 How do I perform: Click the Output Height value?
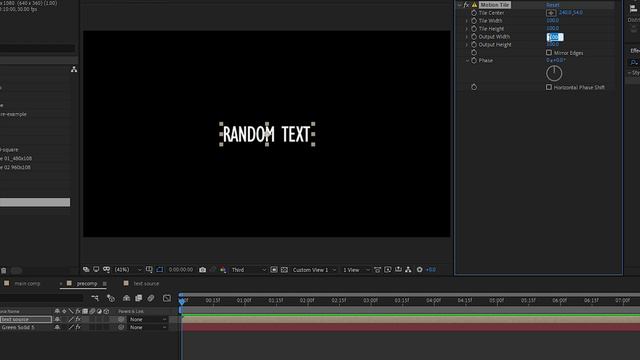(553, 44)
